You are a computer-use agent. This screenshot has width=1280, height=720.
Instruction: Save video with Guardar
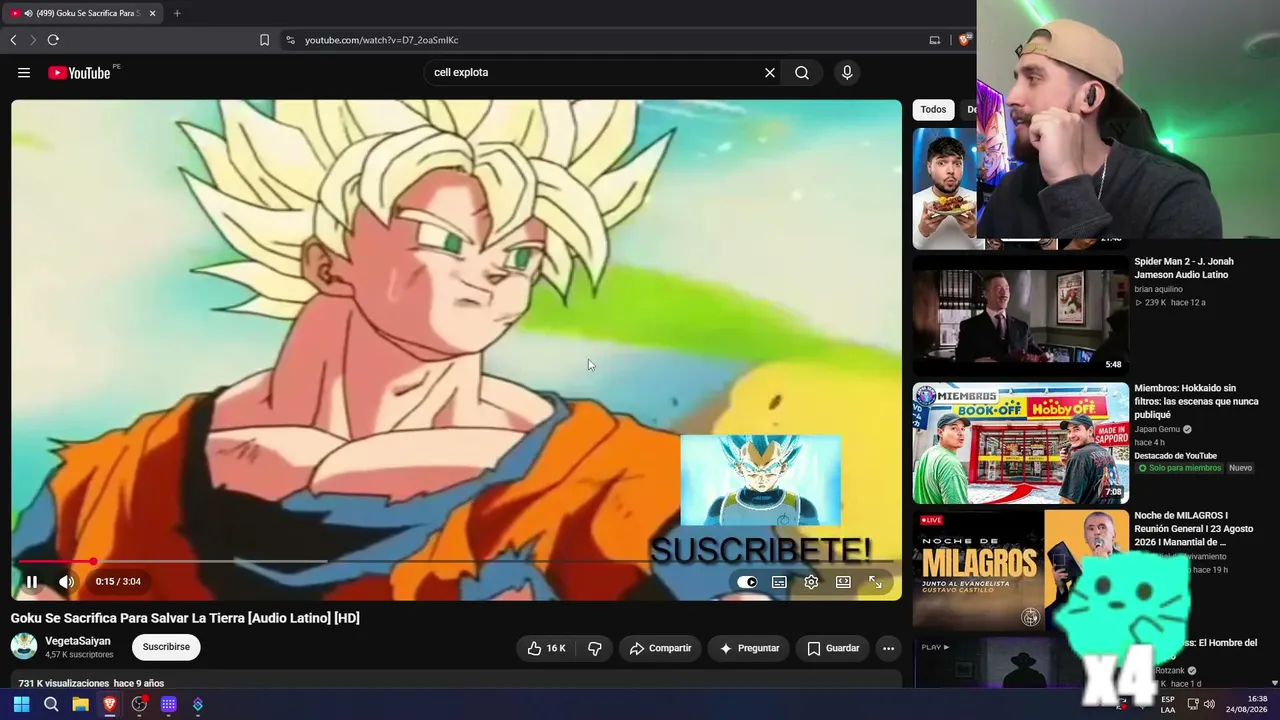[x=833, y=648]
